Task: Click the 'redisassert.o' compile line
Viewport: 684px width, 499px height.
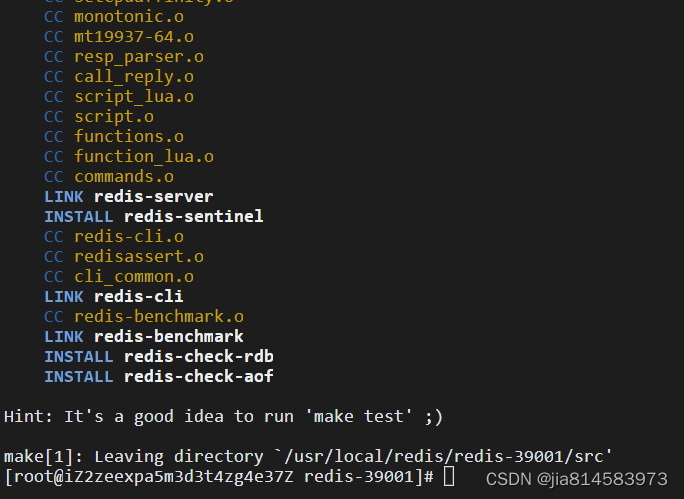Action: pyautogui.click(x=124, y=257)
